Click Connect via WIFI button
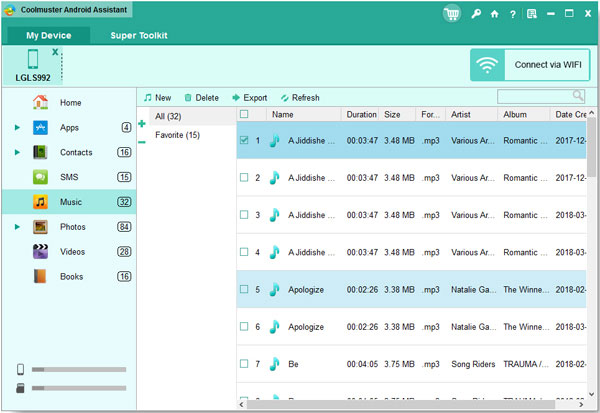600x413 pixels. point(530,65)
